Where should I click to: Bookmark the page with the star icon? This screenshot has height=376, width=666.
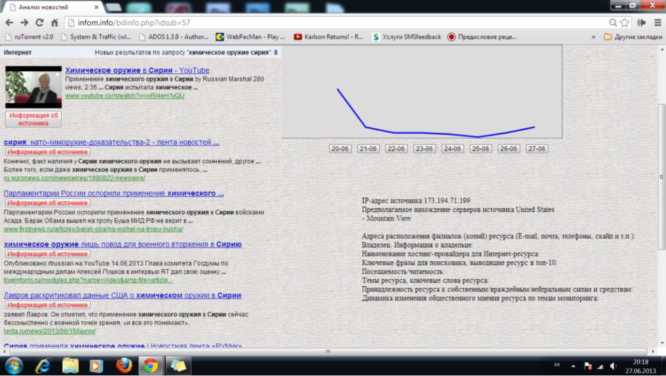625,23
